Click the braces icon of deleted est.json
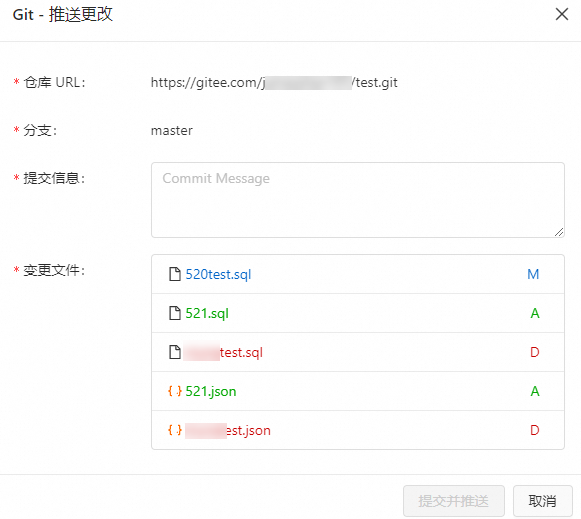 coord(175,430)
